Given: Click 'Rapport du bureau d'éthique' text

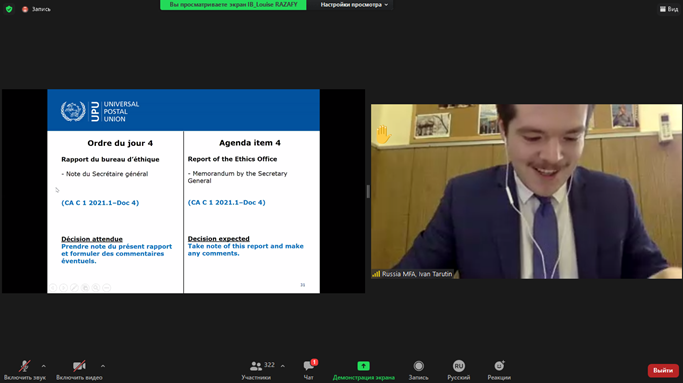Looking at the screenshot, I should click(110, 159).
